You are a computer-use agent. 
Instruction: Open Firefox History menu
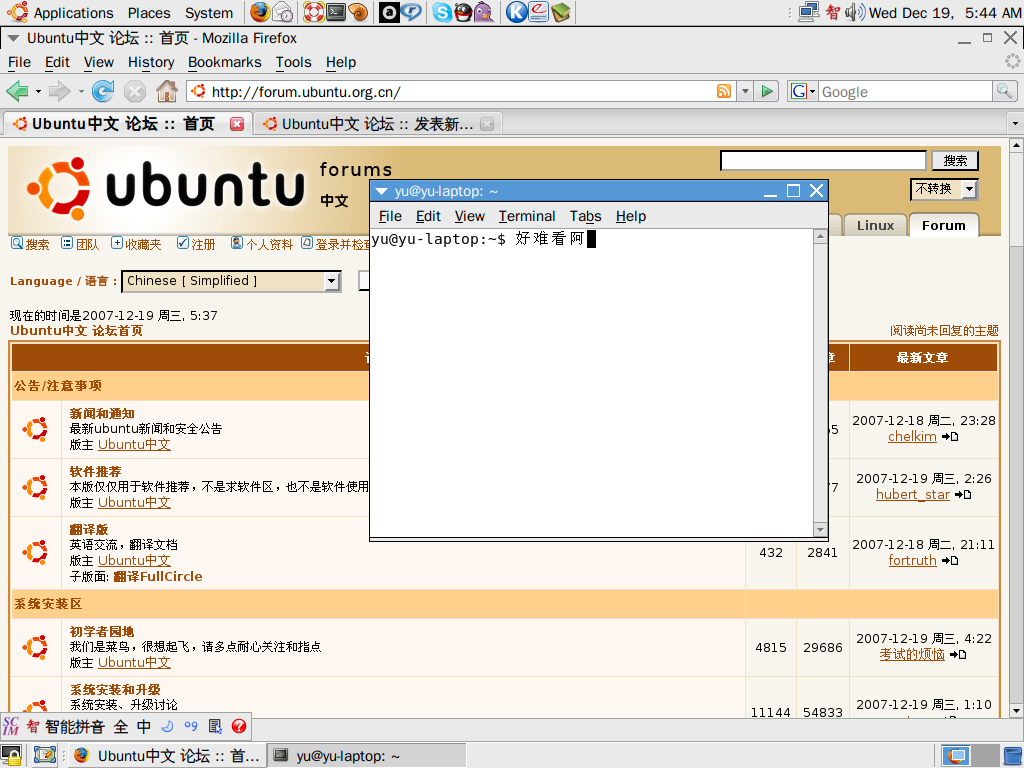pyautogui.click(x=151, y=62)
